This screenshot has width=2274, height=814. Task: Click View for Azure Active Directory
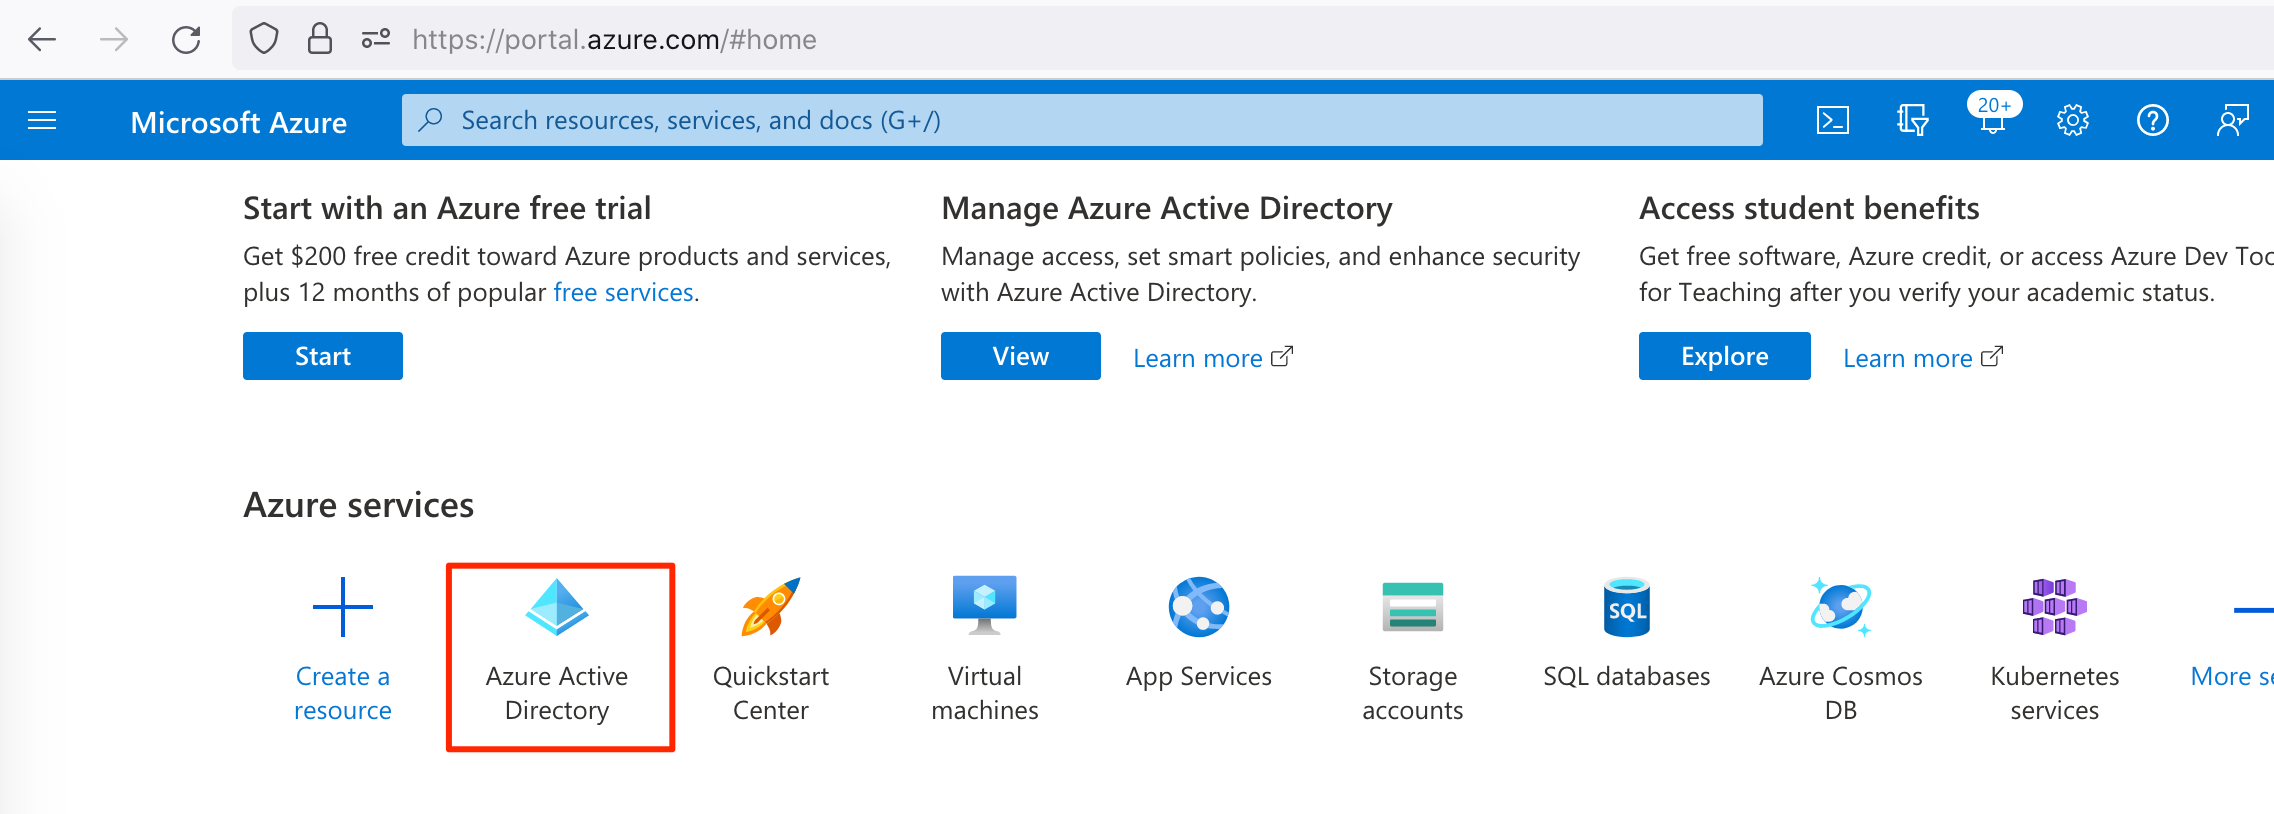click(1021, 356)
